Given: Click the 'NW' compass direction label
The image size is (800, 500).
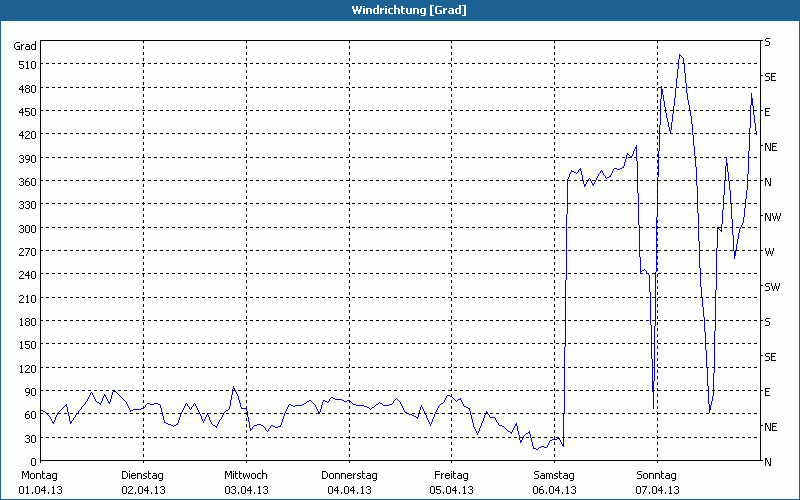Looking at the screenshot, I should (772, 217).
